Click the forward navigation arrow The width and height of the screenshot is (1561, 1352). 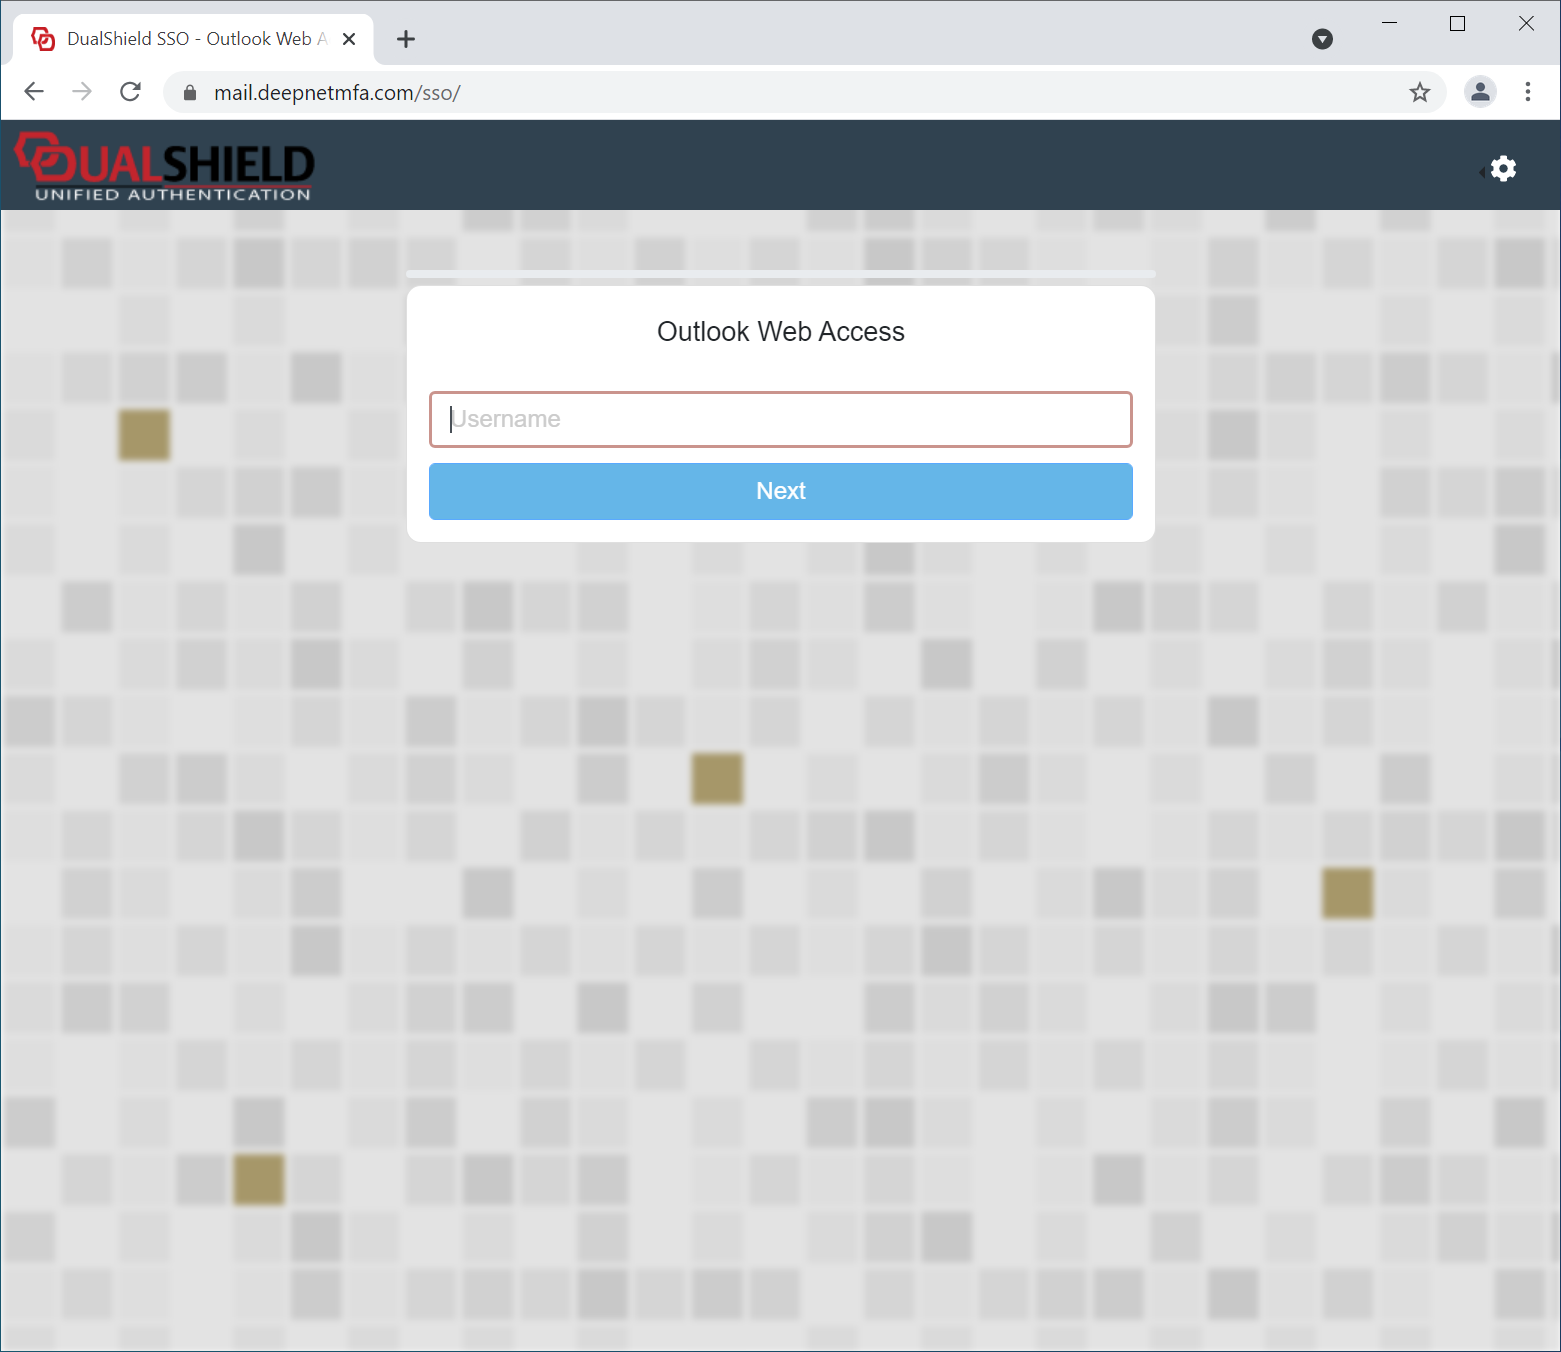82,92
